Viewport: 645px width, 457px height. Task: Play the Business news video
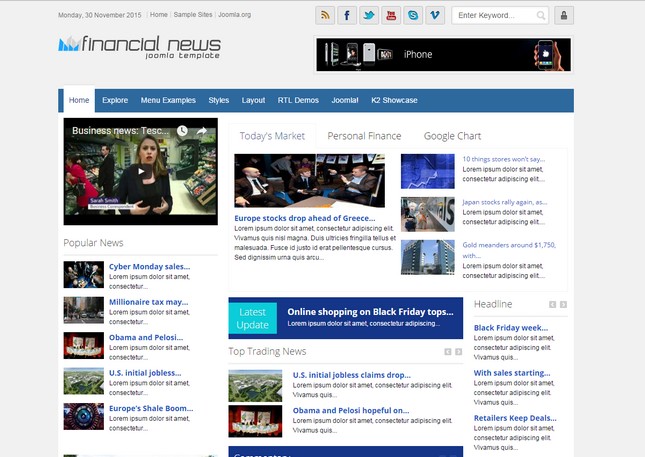[x=141, y=171]
